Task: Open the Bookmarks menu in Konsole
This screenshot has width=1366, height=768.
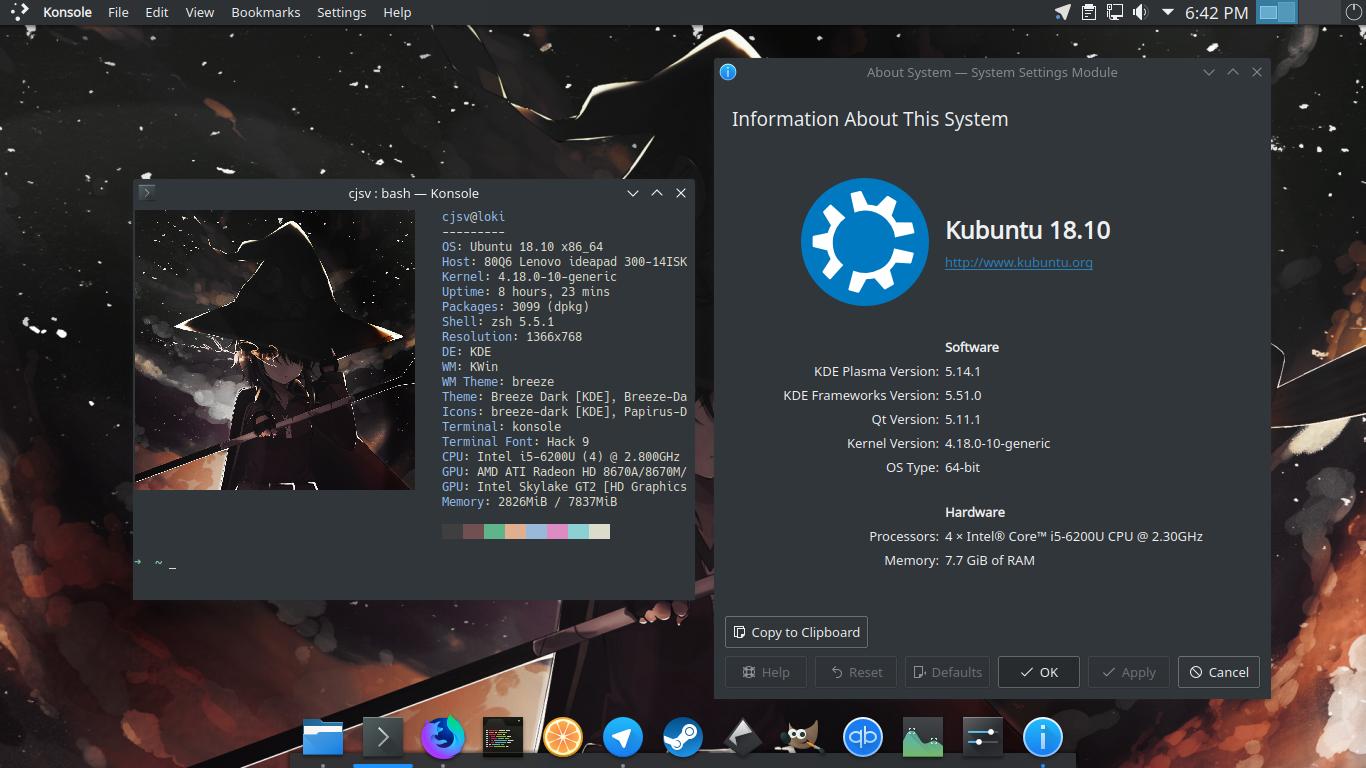Action: point(265,12)
